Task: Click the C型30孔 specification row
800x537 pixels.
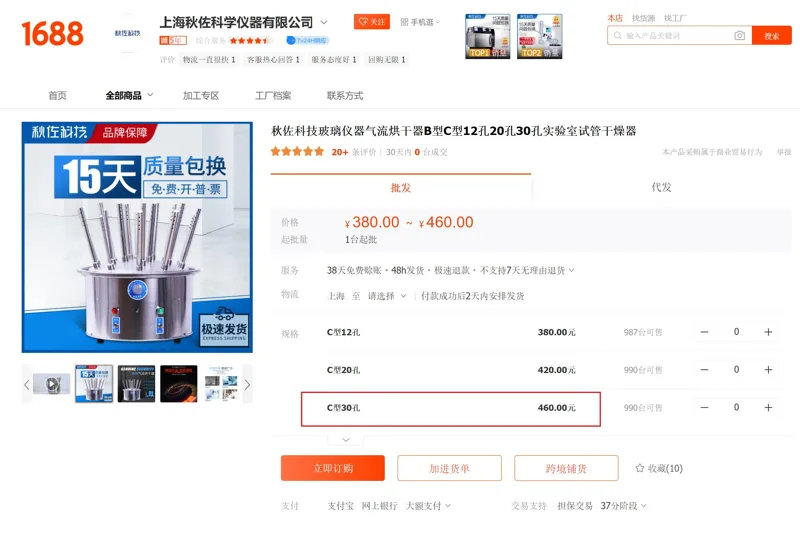Action: click(x=451, y=409)
